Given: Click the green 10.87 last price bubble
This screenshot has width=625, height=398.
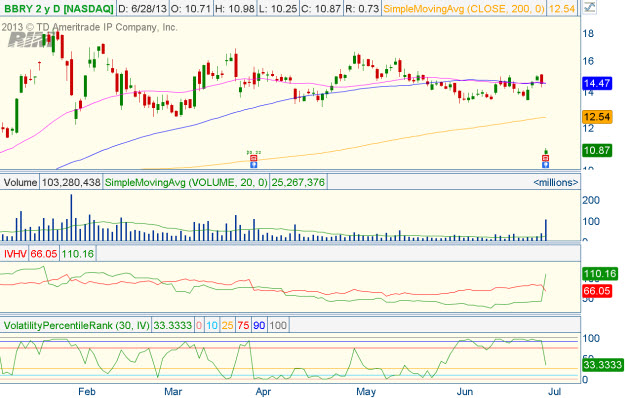Looking at the screenshot, I should [x=597, y=150].
